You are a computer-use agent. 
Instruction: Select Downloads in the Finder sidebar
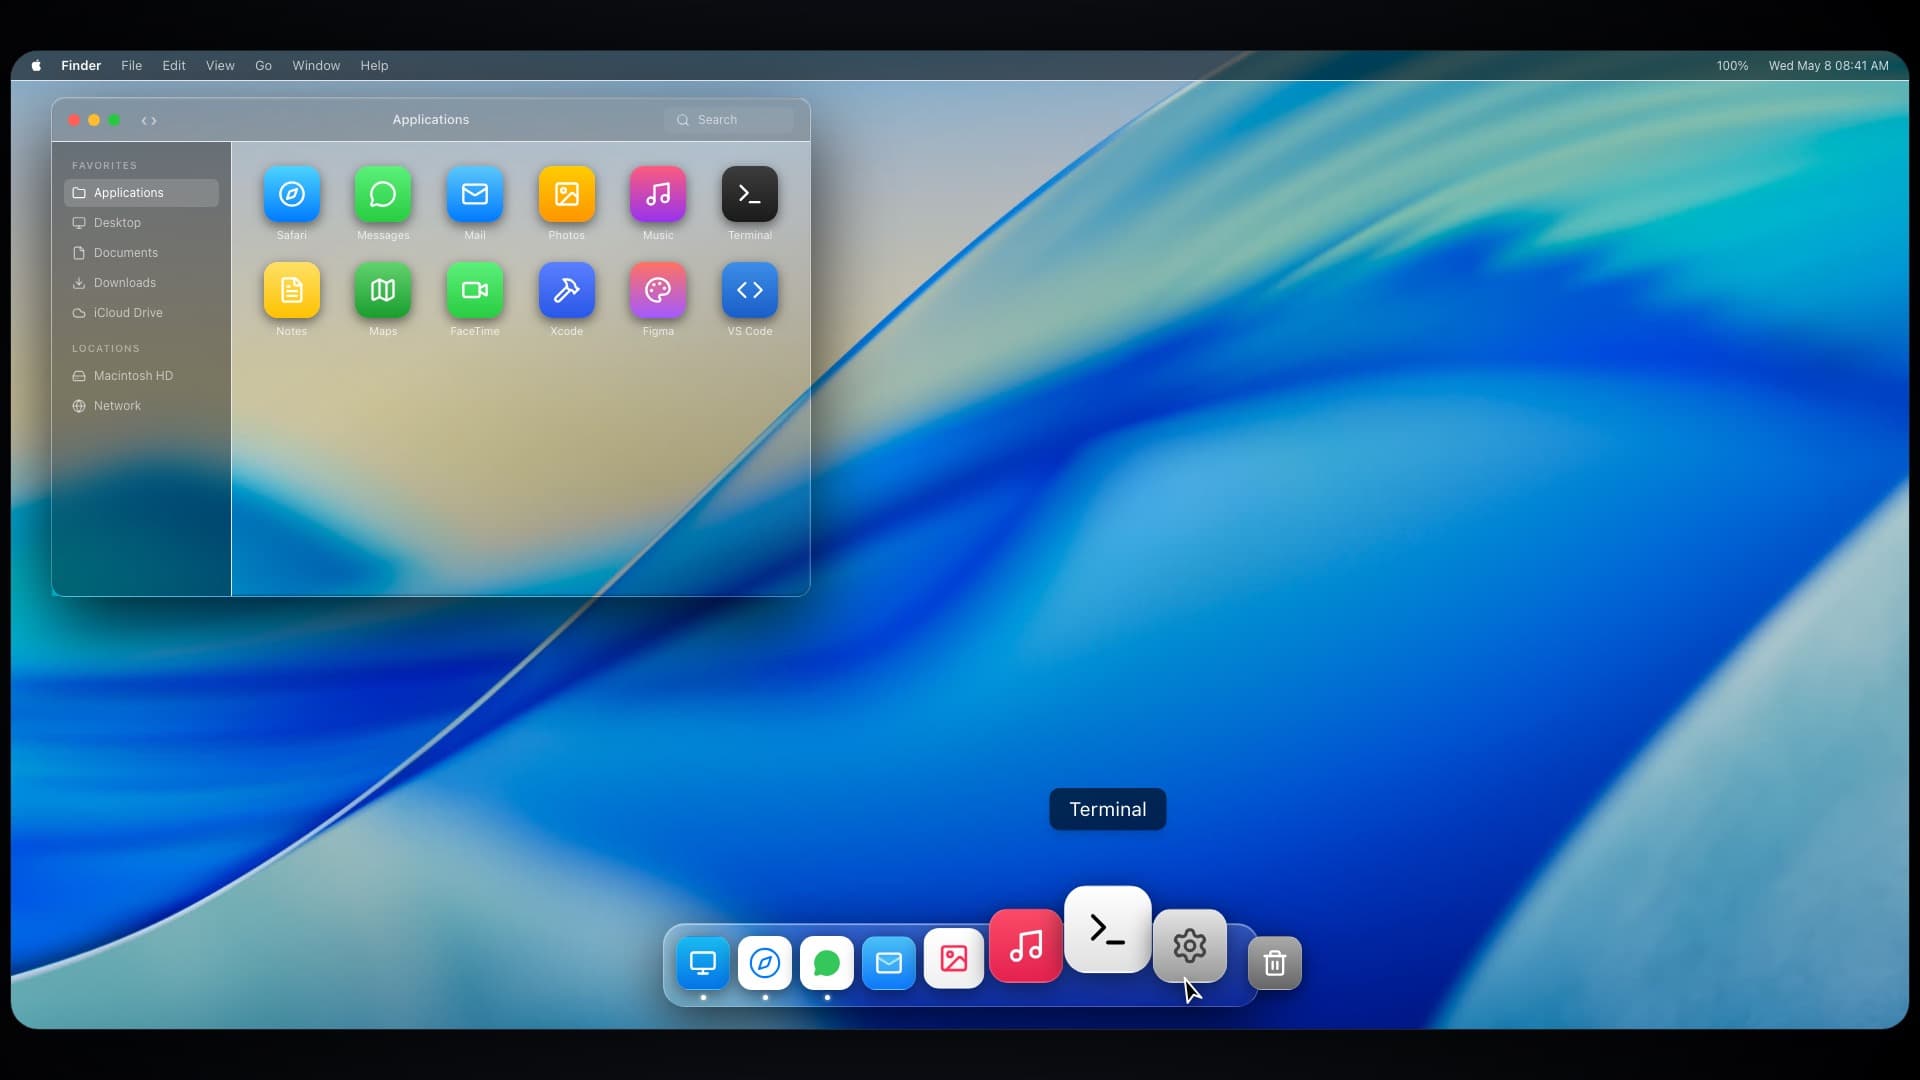[x=141, y=283]
